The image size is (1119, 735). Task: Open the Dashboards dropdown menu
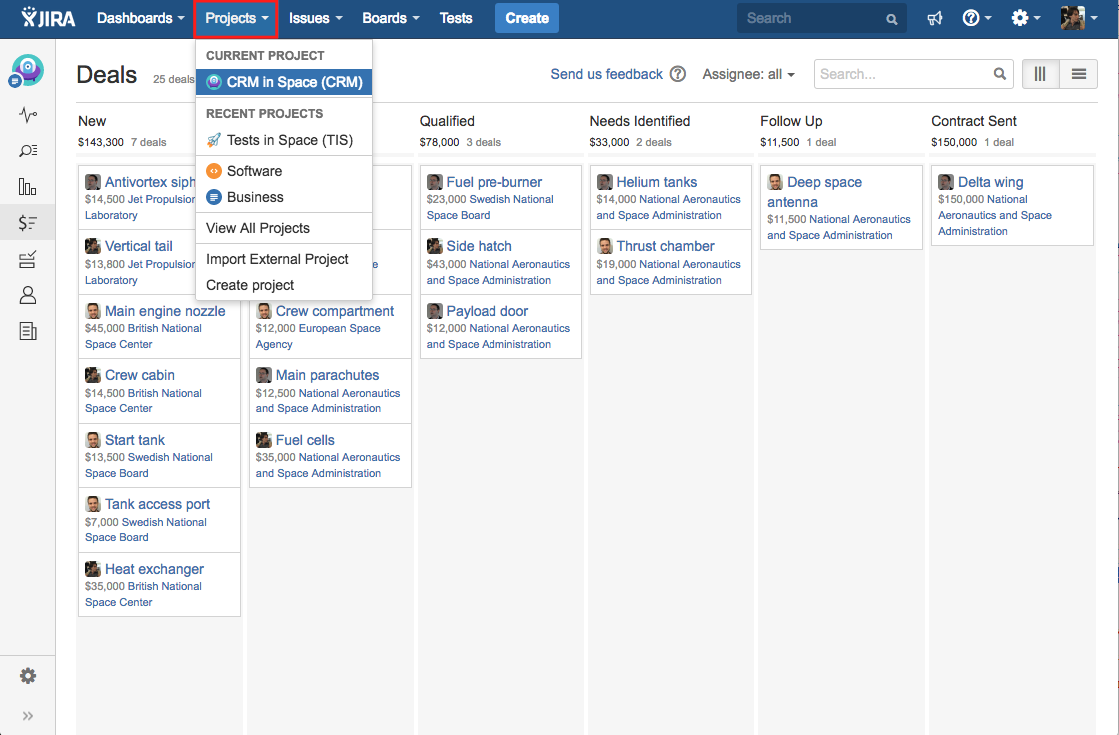click(x=141, y=19)
